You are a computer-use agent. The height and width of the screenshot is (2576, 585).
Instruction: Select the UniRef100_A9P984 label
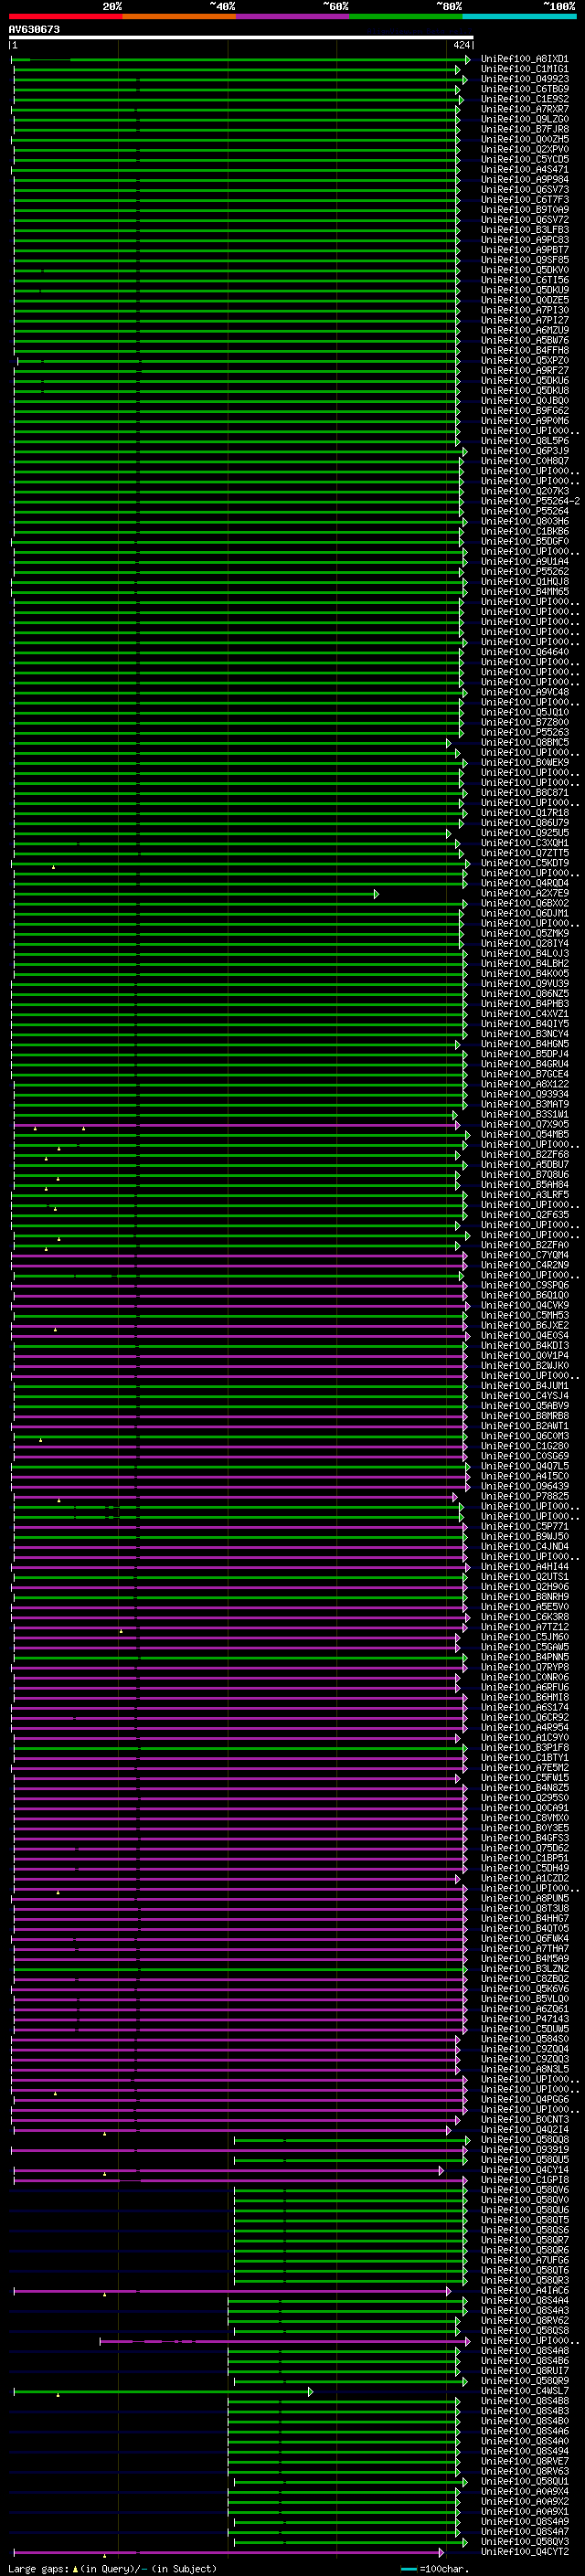pos(524,180)
